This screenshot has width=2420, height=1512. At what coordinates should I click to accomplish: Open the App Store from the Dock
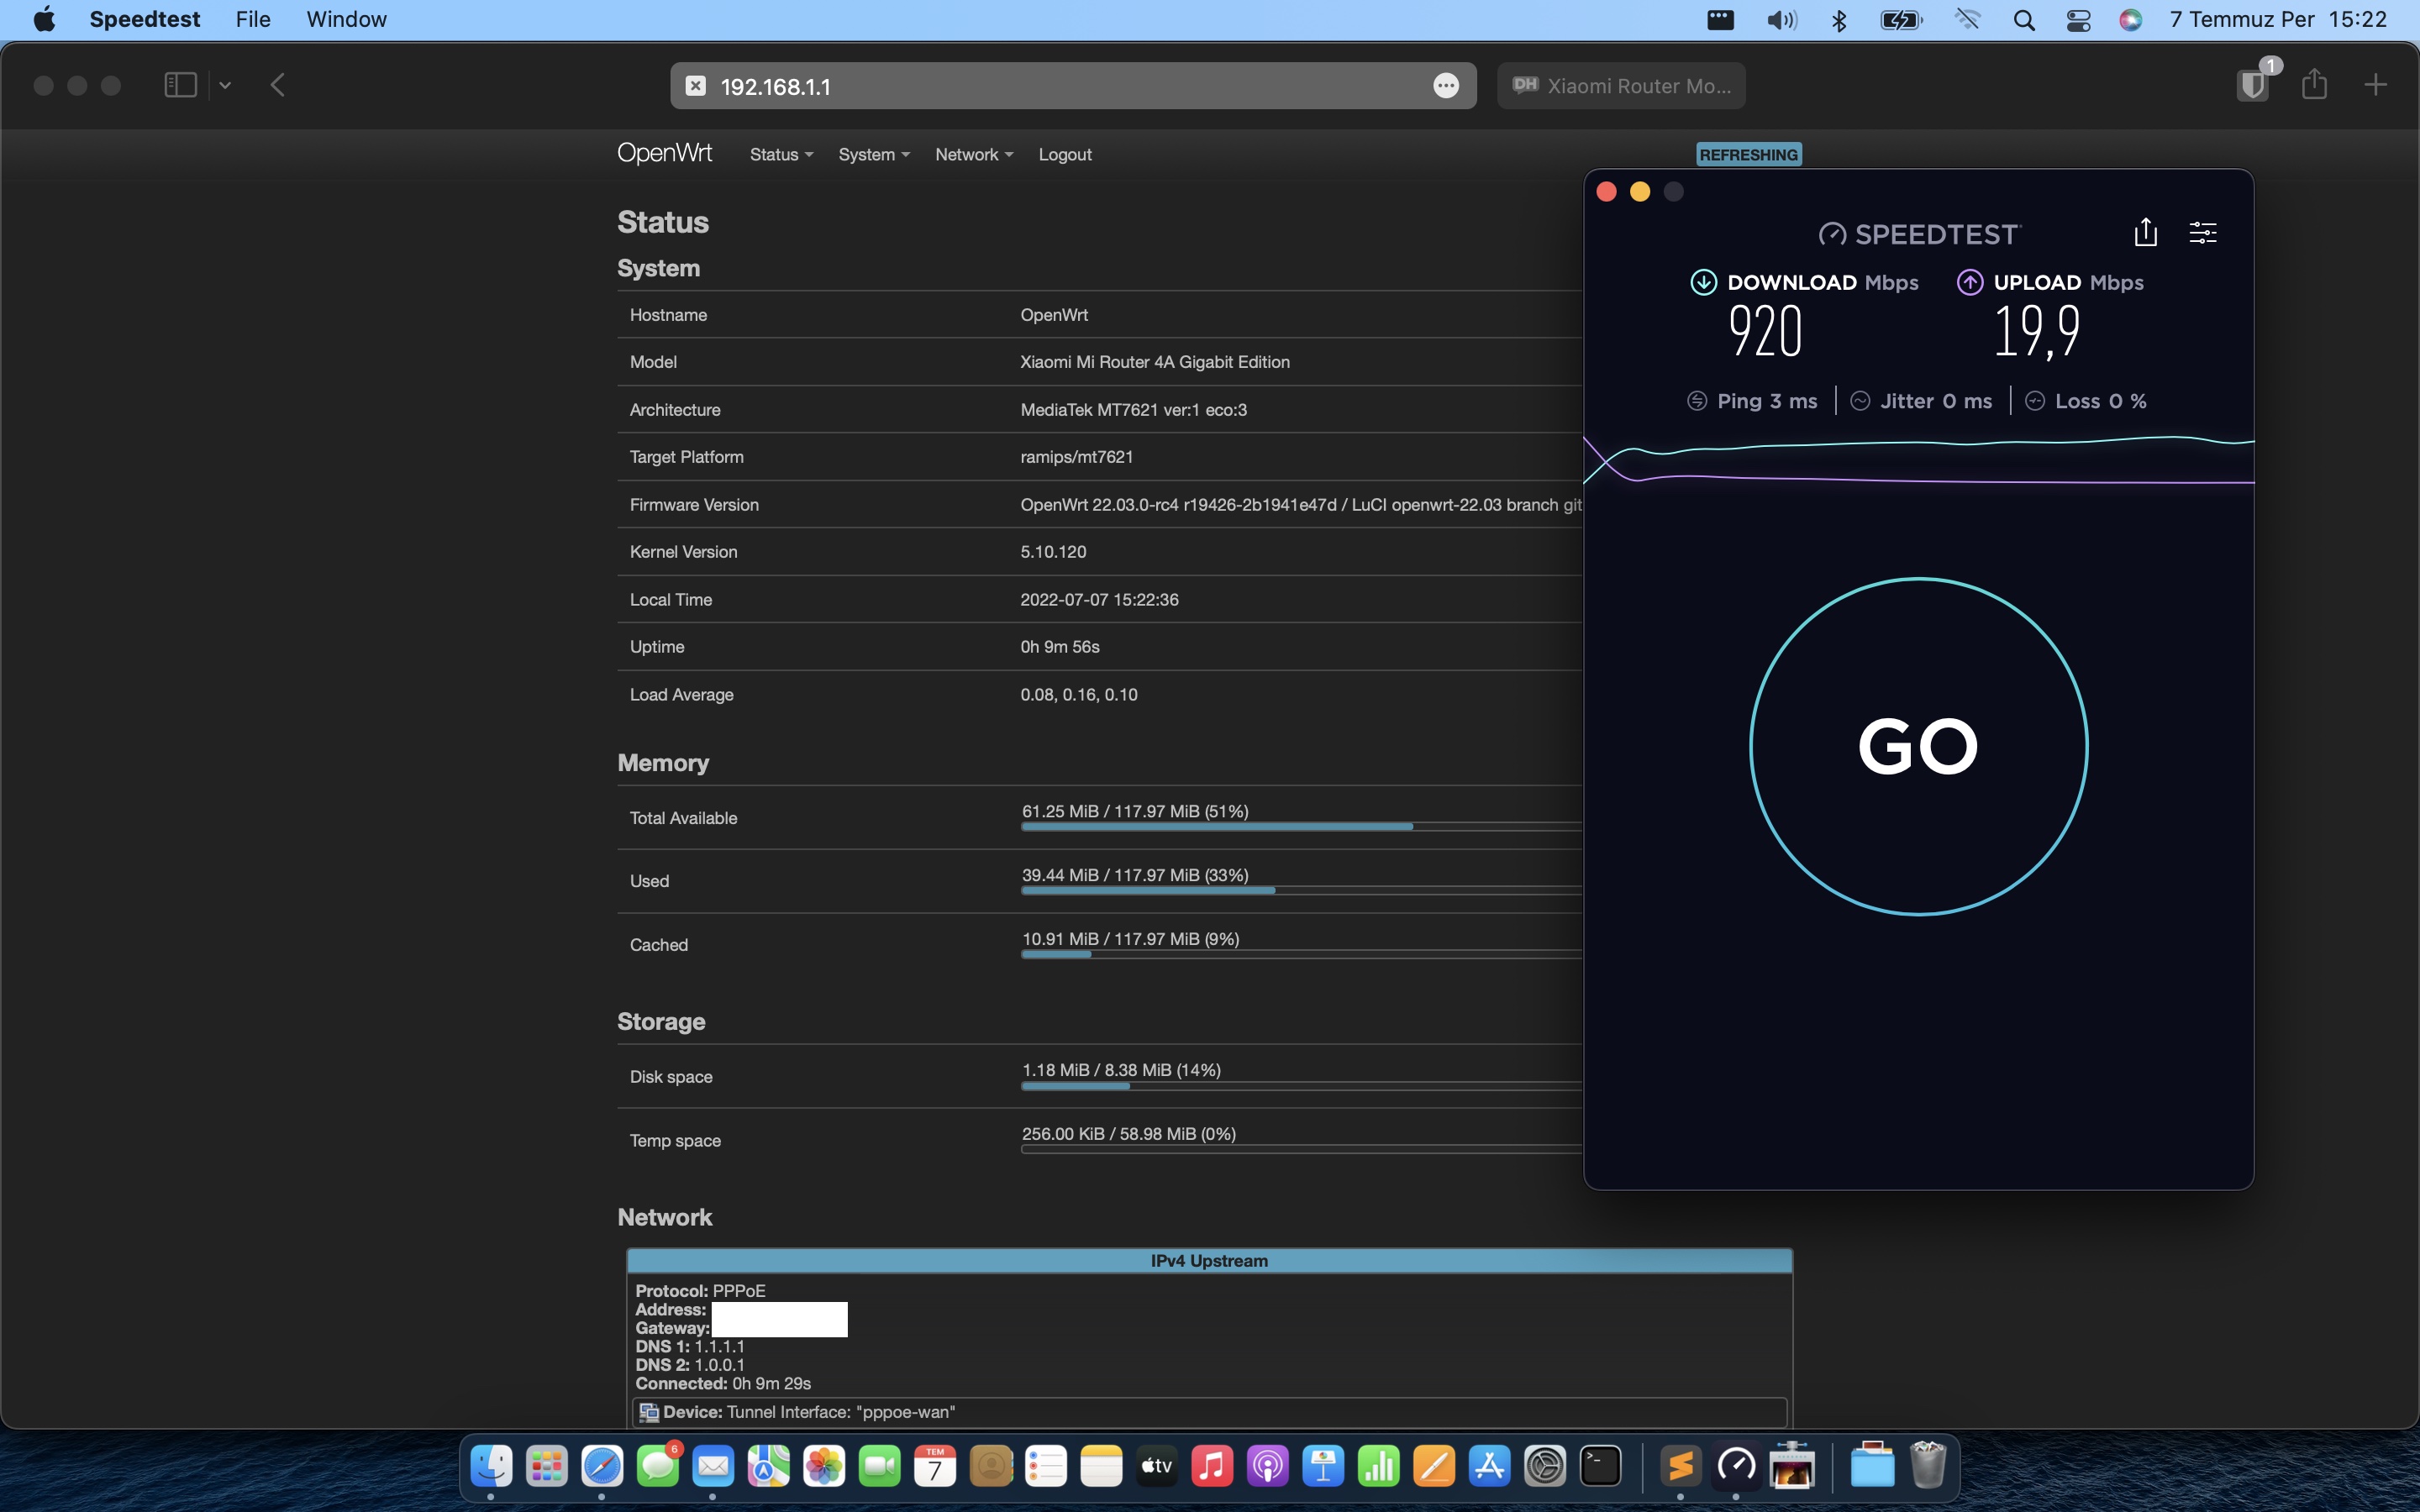(x=1489, y=1467)
